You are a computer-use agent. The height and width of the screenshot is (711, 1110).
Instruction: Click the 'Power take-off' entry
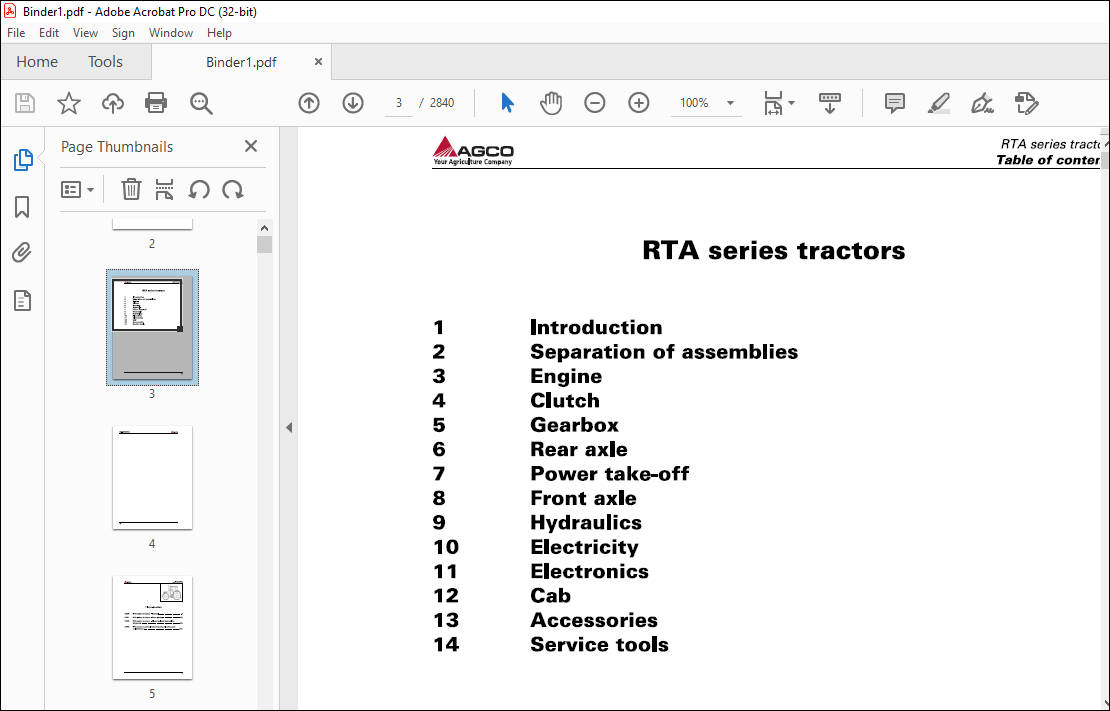[x=610, y=474]
